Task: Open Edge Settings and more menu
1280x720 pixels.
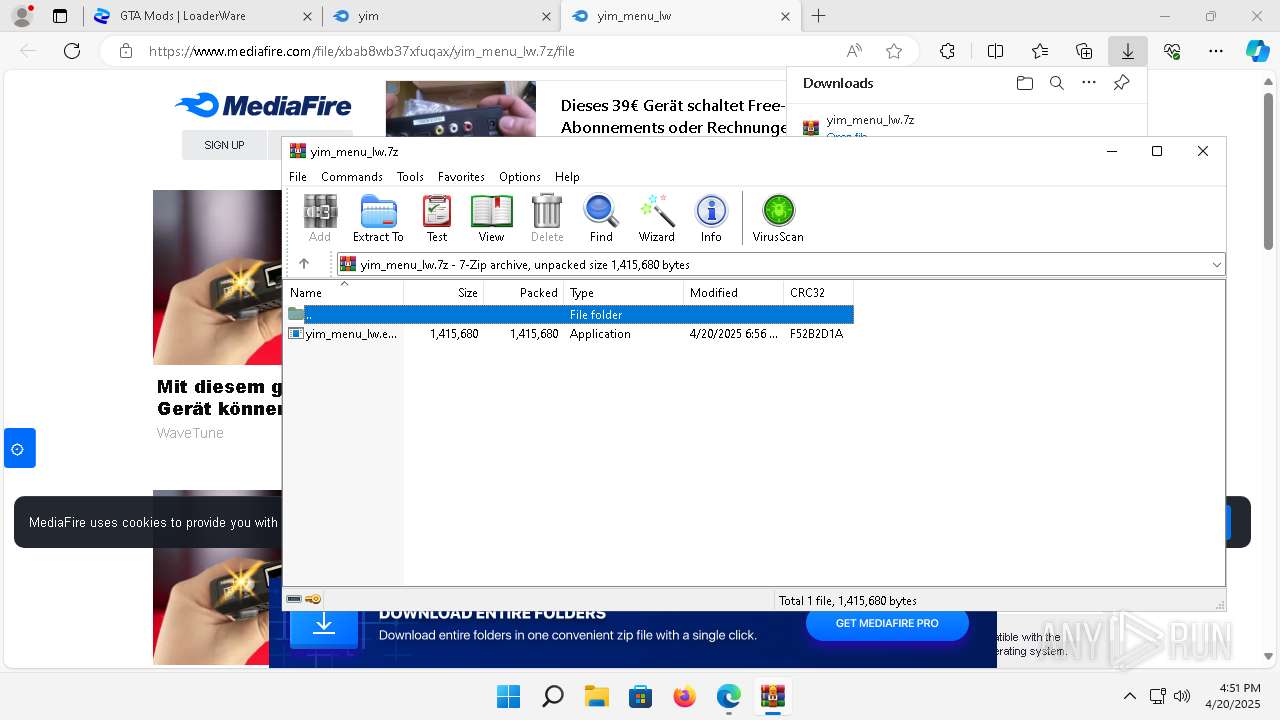Action: 1216,51
